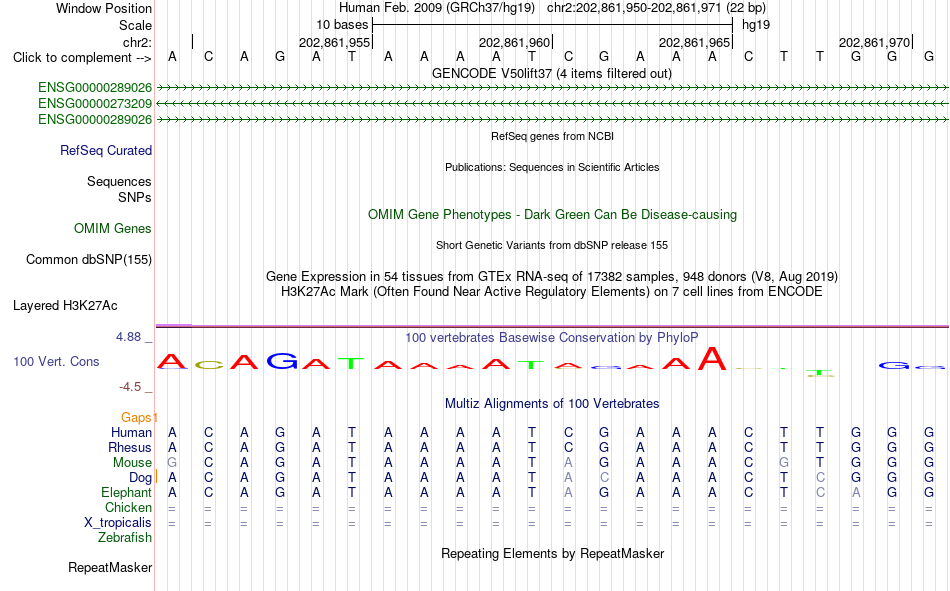Open the RefSeq Curated track label

pyautogui.click(x=106, y=150)
